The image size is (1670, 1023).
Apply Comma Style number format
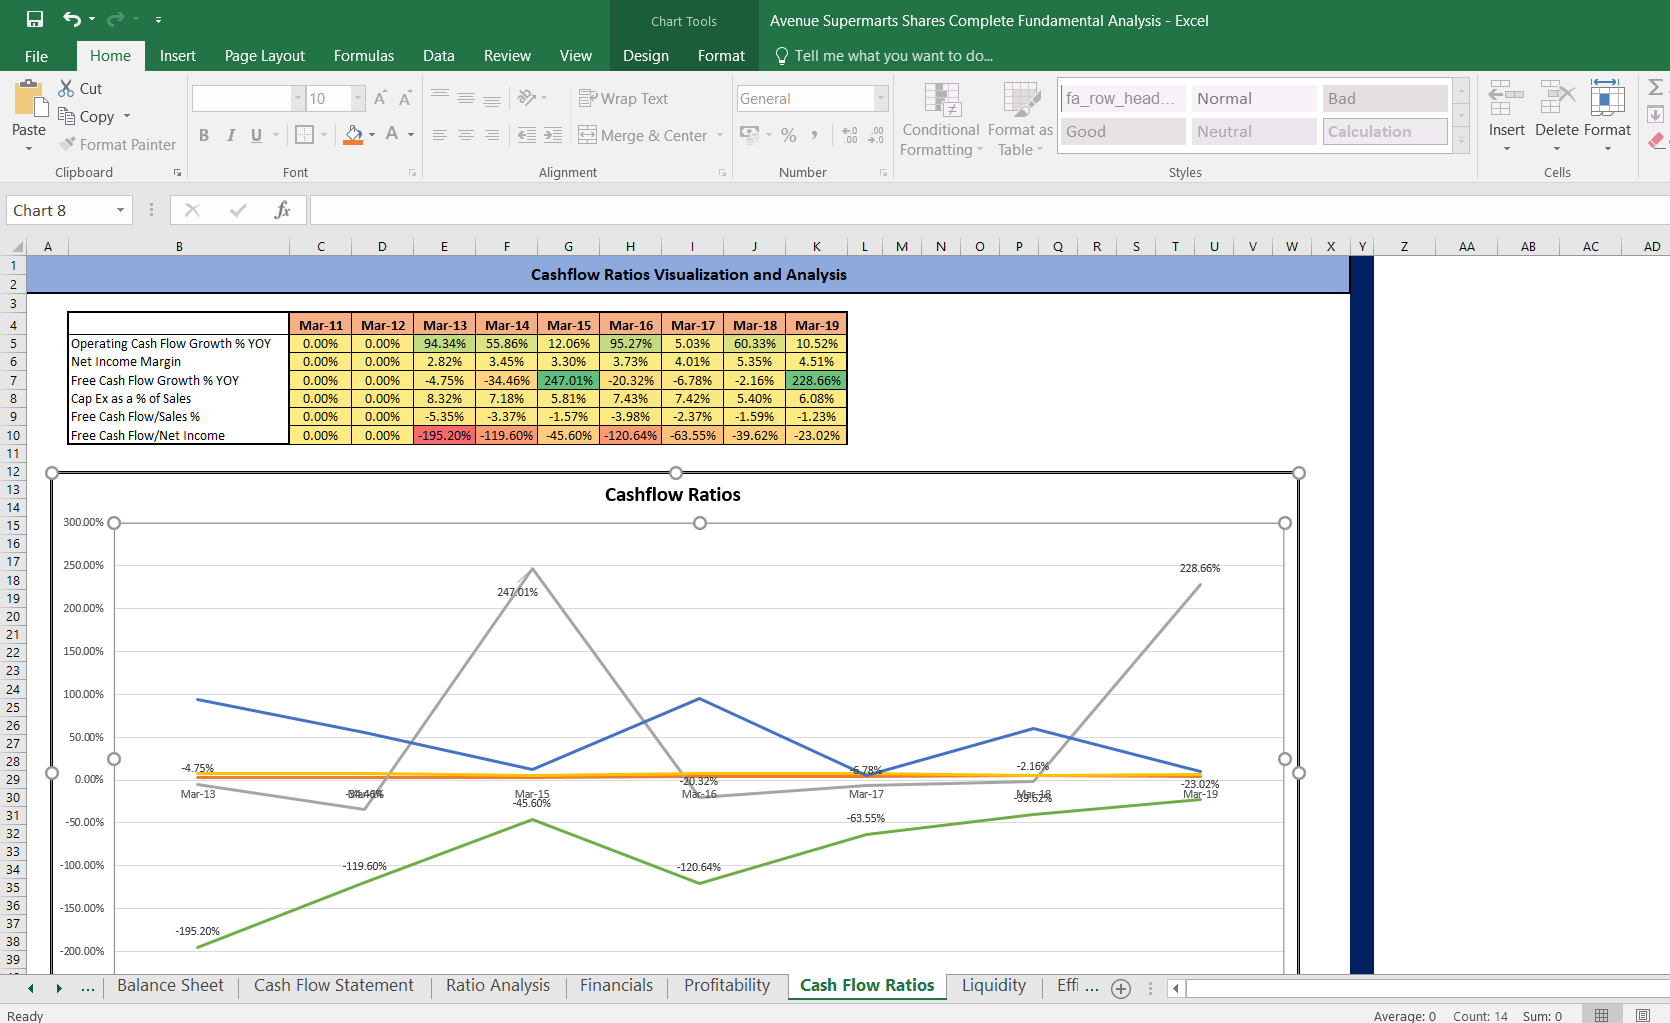click(814, 135)
